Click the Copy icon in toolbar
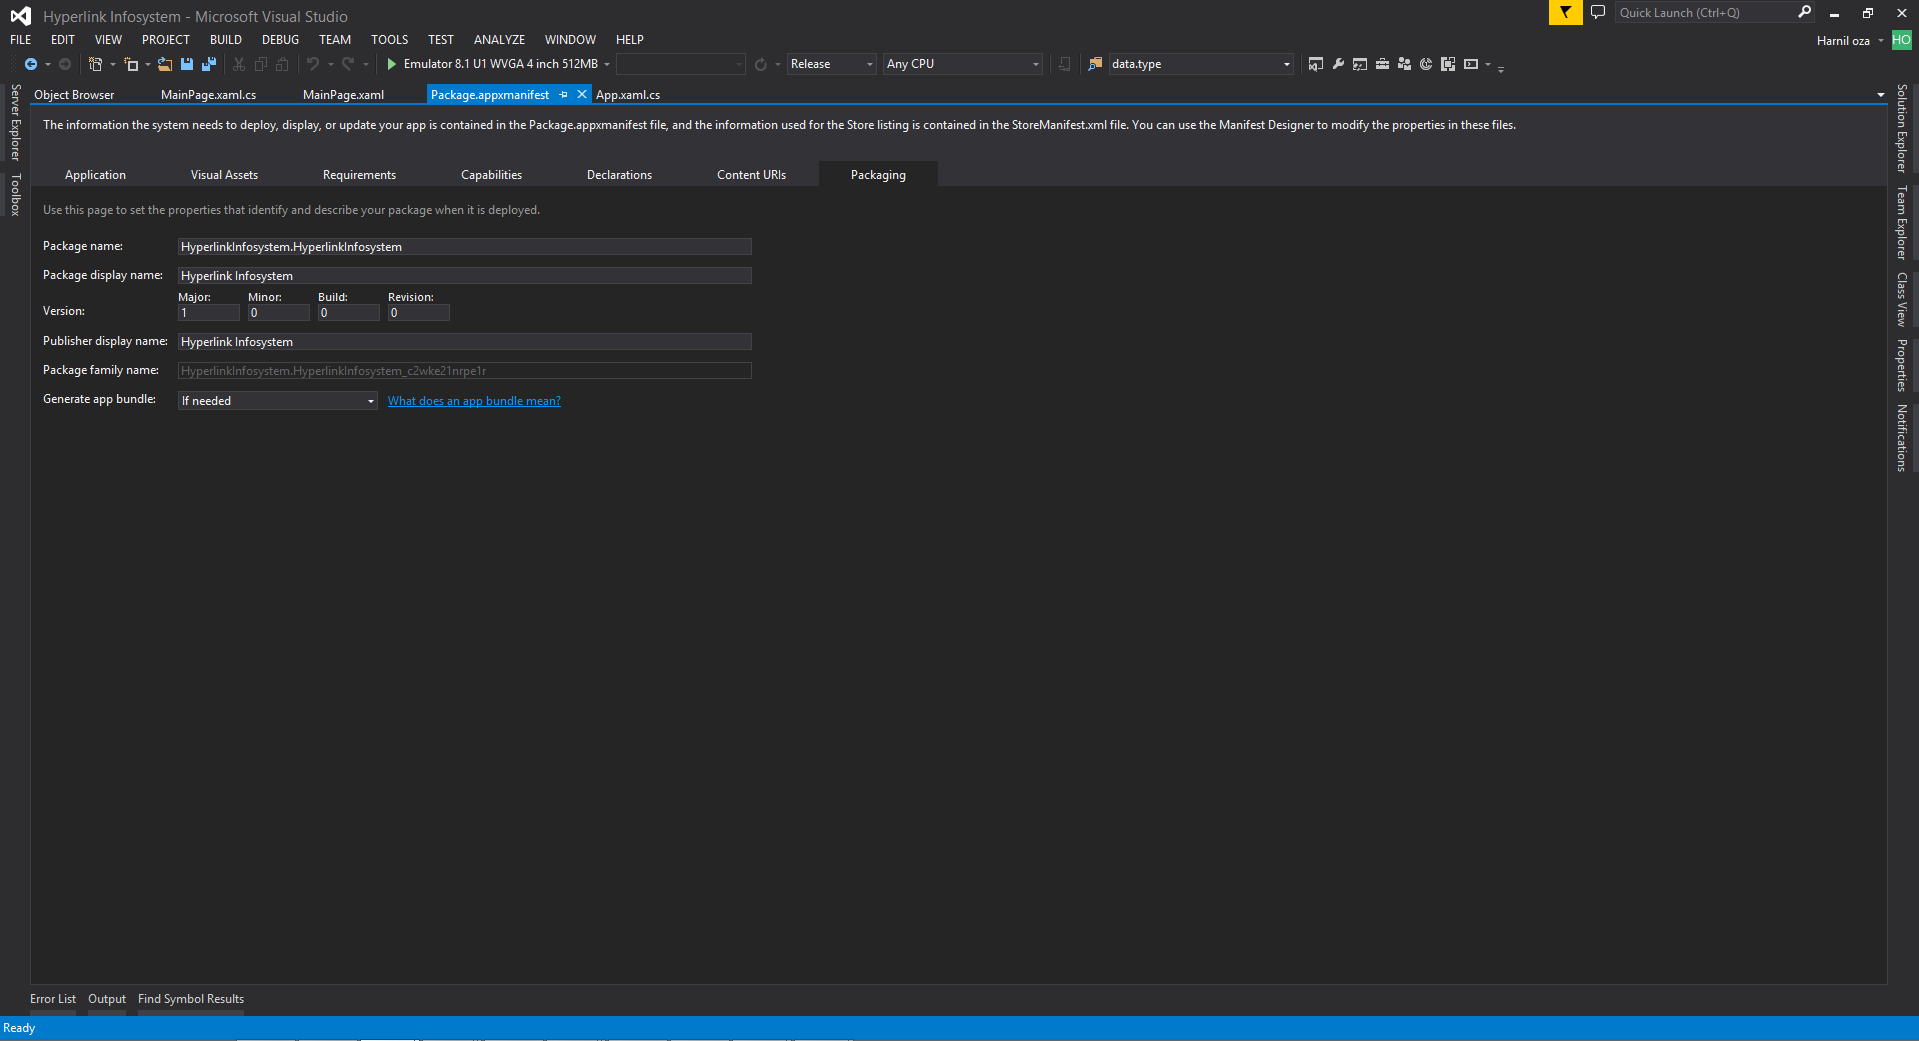This screenshot has height=1041, width=1919. (x=261, y=64)
